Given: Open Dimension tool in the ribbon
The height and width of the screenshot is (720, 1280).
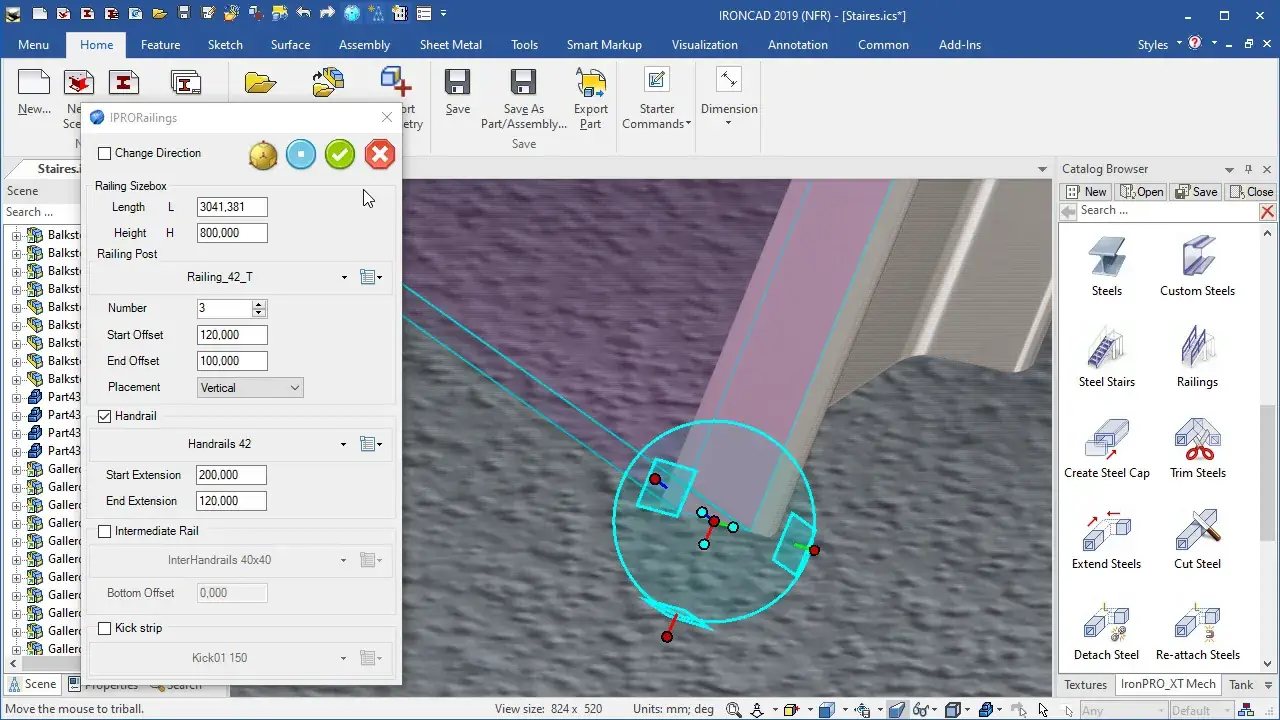Looking at the screenshot, I should (x=729, y=98).
